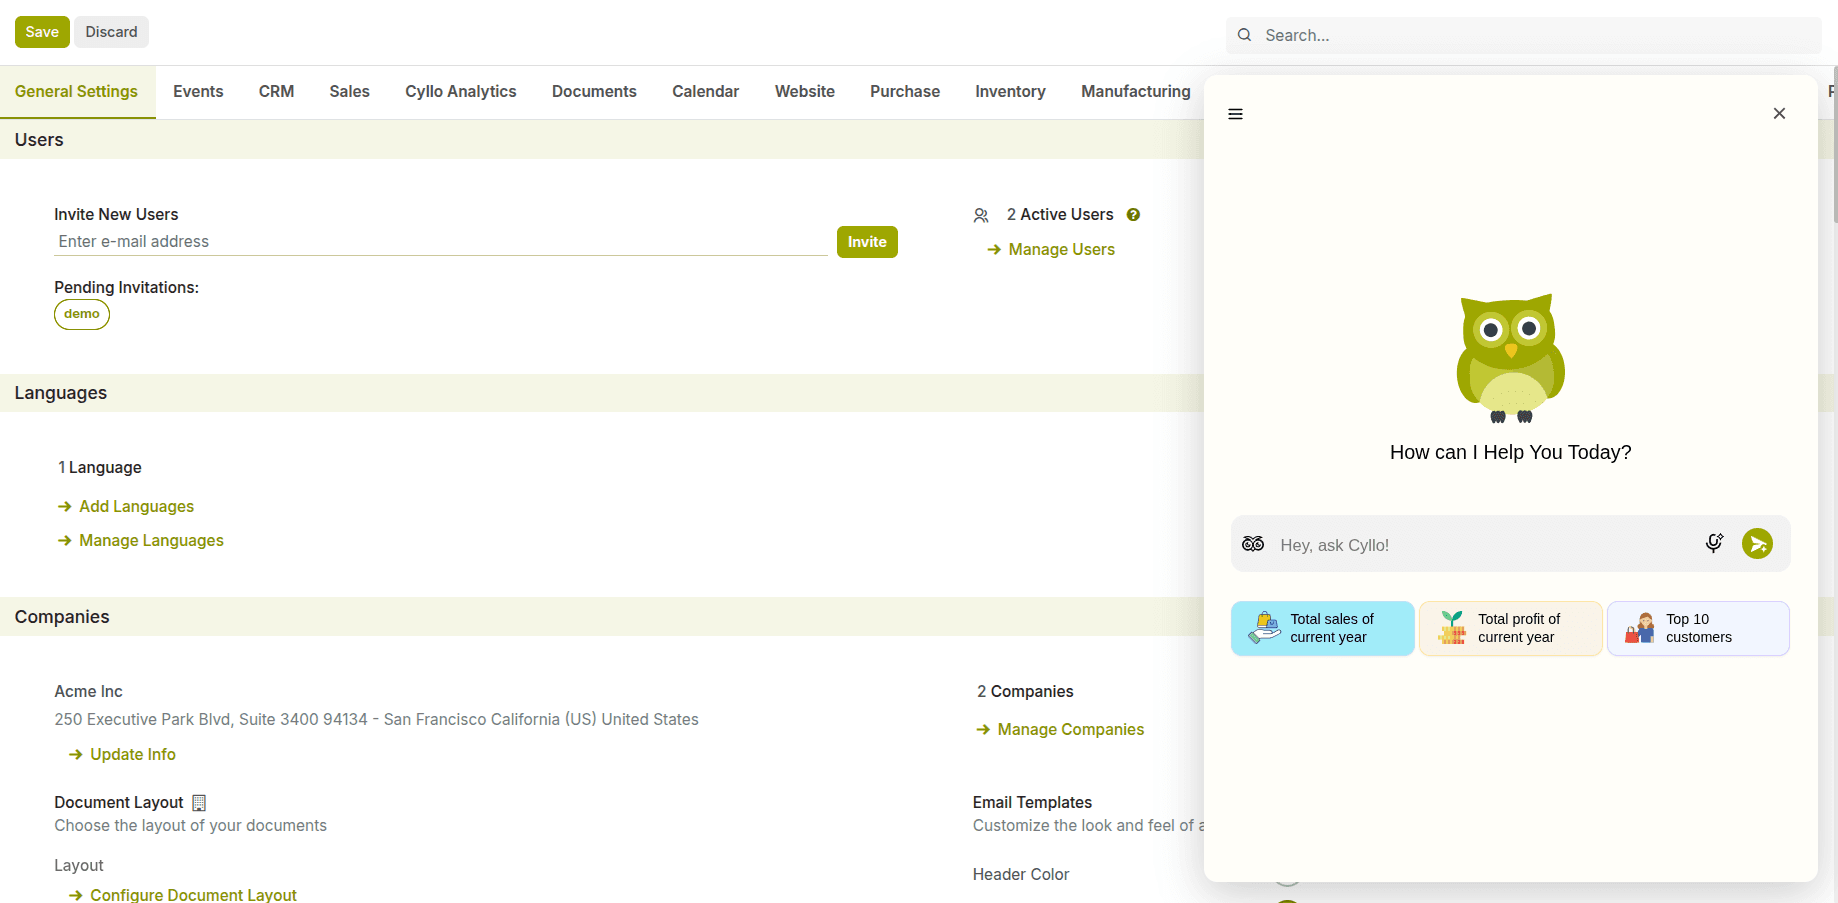Click the search magnifier icon
The height and width of the screenshot is (903, 1838).
[1244, 35]
